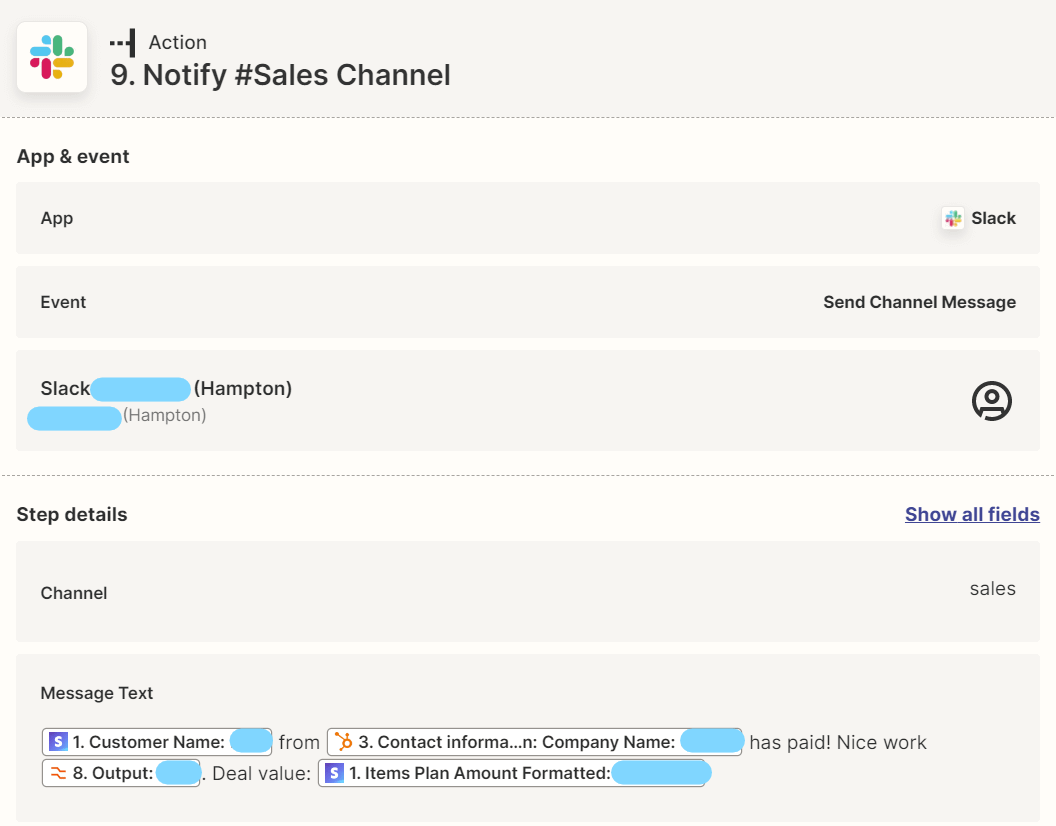Click the Slack (Hampton) account name
Screen dimensions: 1056x826
(166, 388)
